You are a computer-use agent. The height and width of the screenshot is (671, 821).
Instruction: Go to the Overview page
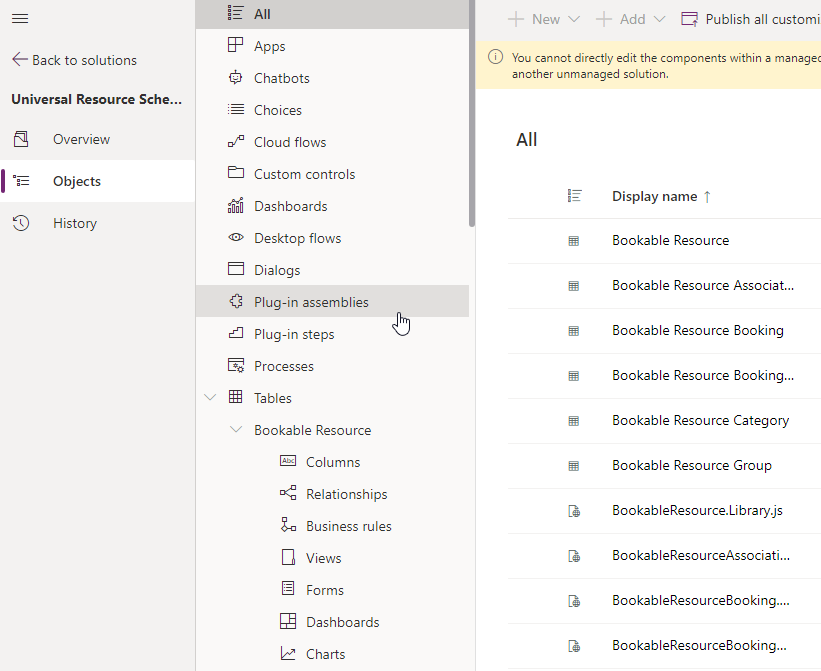pos(97,139)
